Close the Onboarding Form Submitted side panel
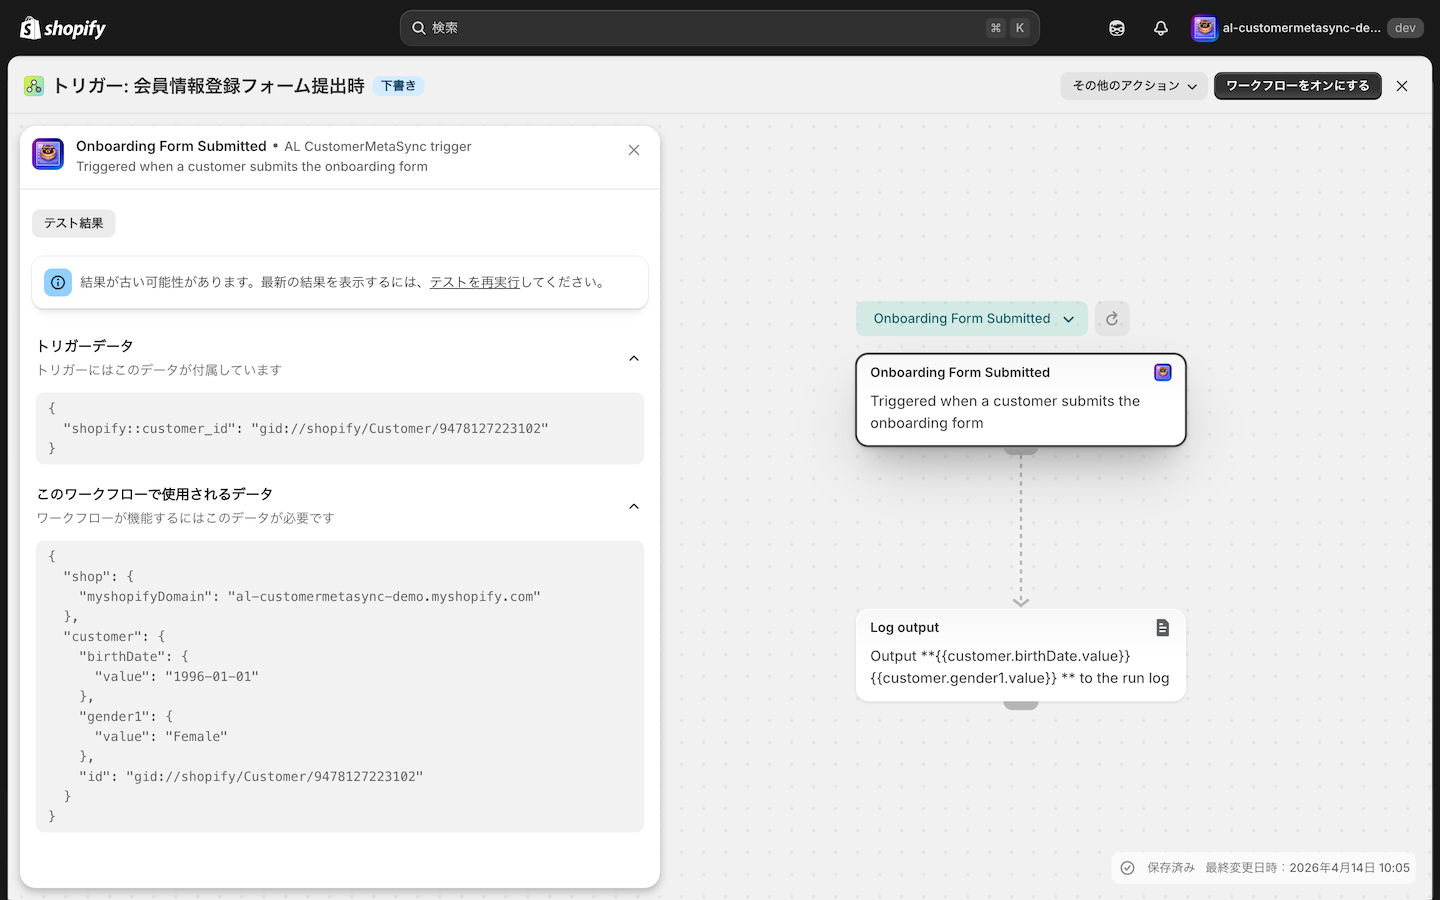This screenshot has height=900, width=1440. [x=634, y=150]
